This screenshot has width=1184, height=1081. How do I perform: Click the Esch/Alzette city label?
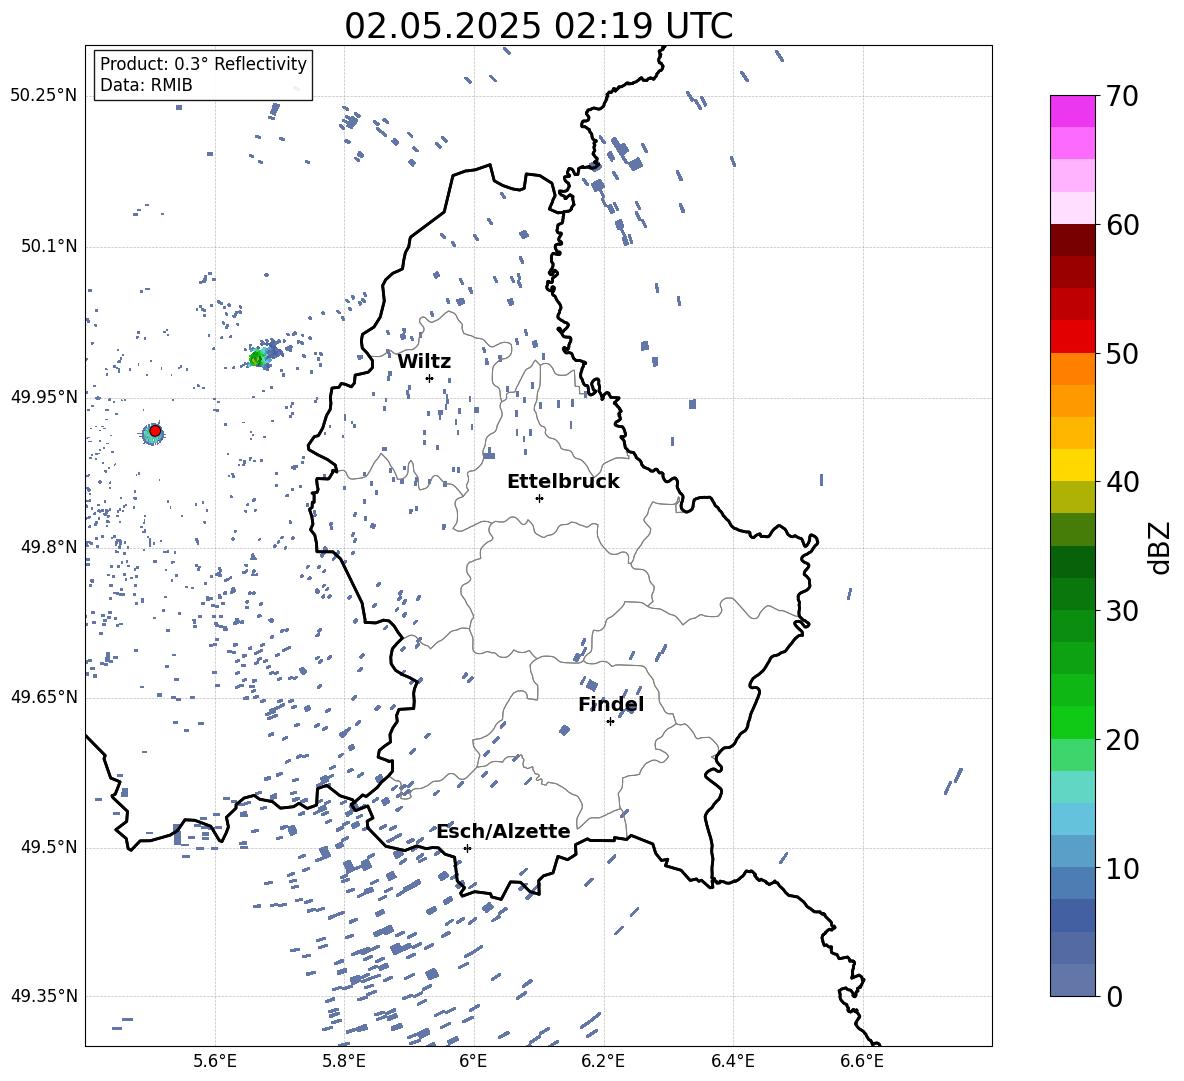click(503, 831)
